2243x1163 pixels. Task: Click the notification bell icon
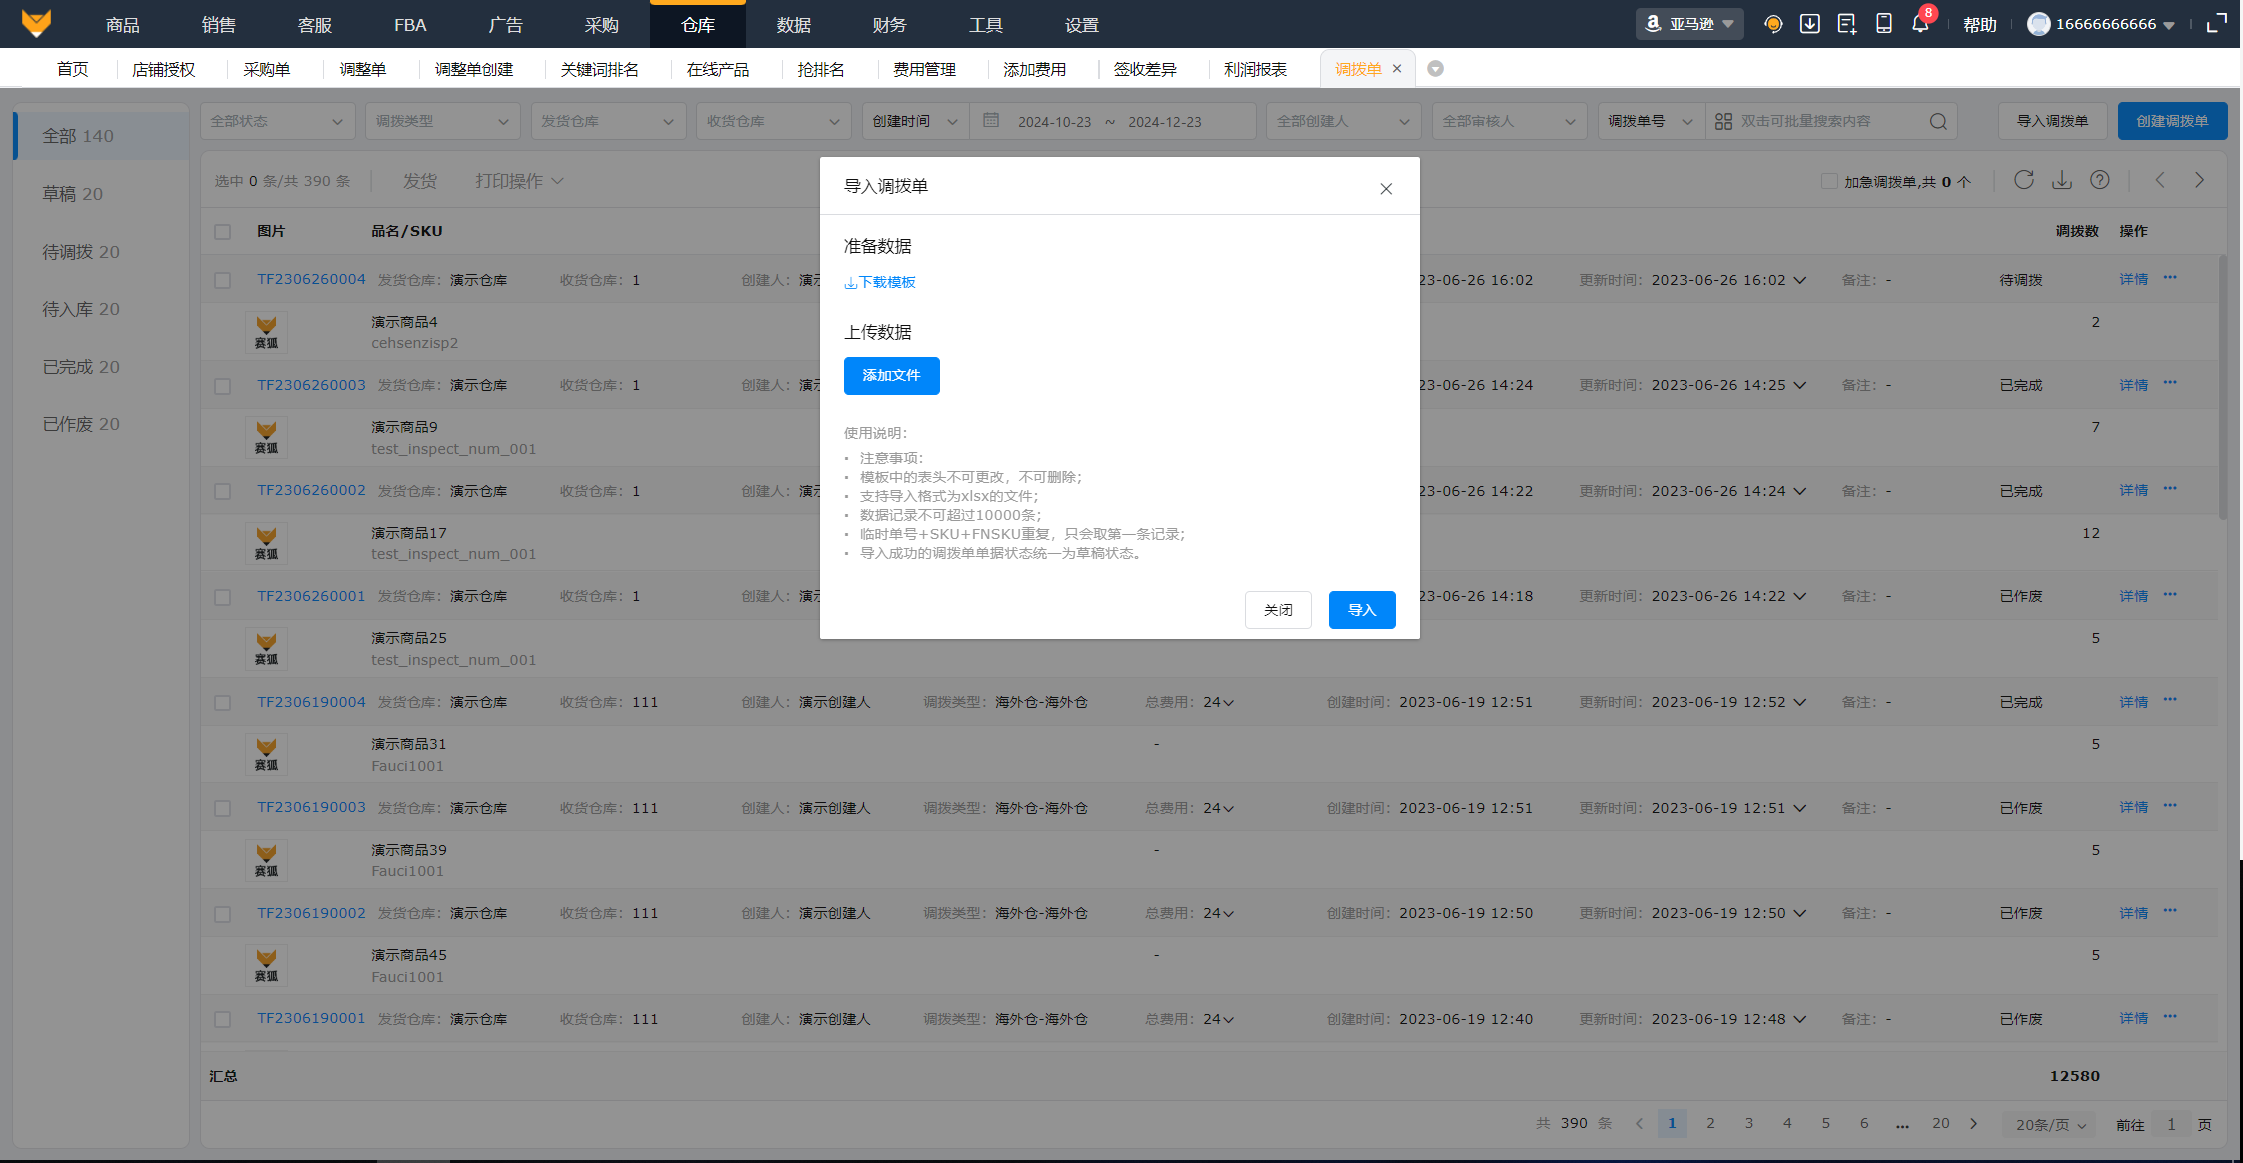point(1919,24)
